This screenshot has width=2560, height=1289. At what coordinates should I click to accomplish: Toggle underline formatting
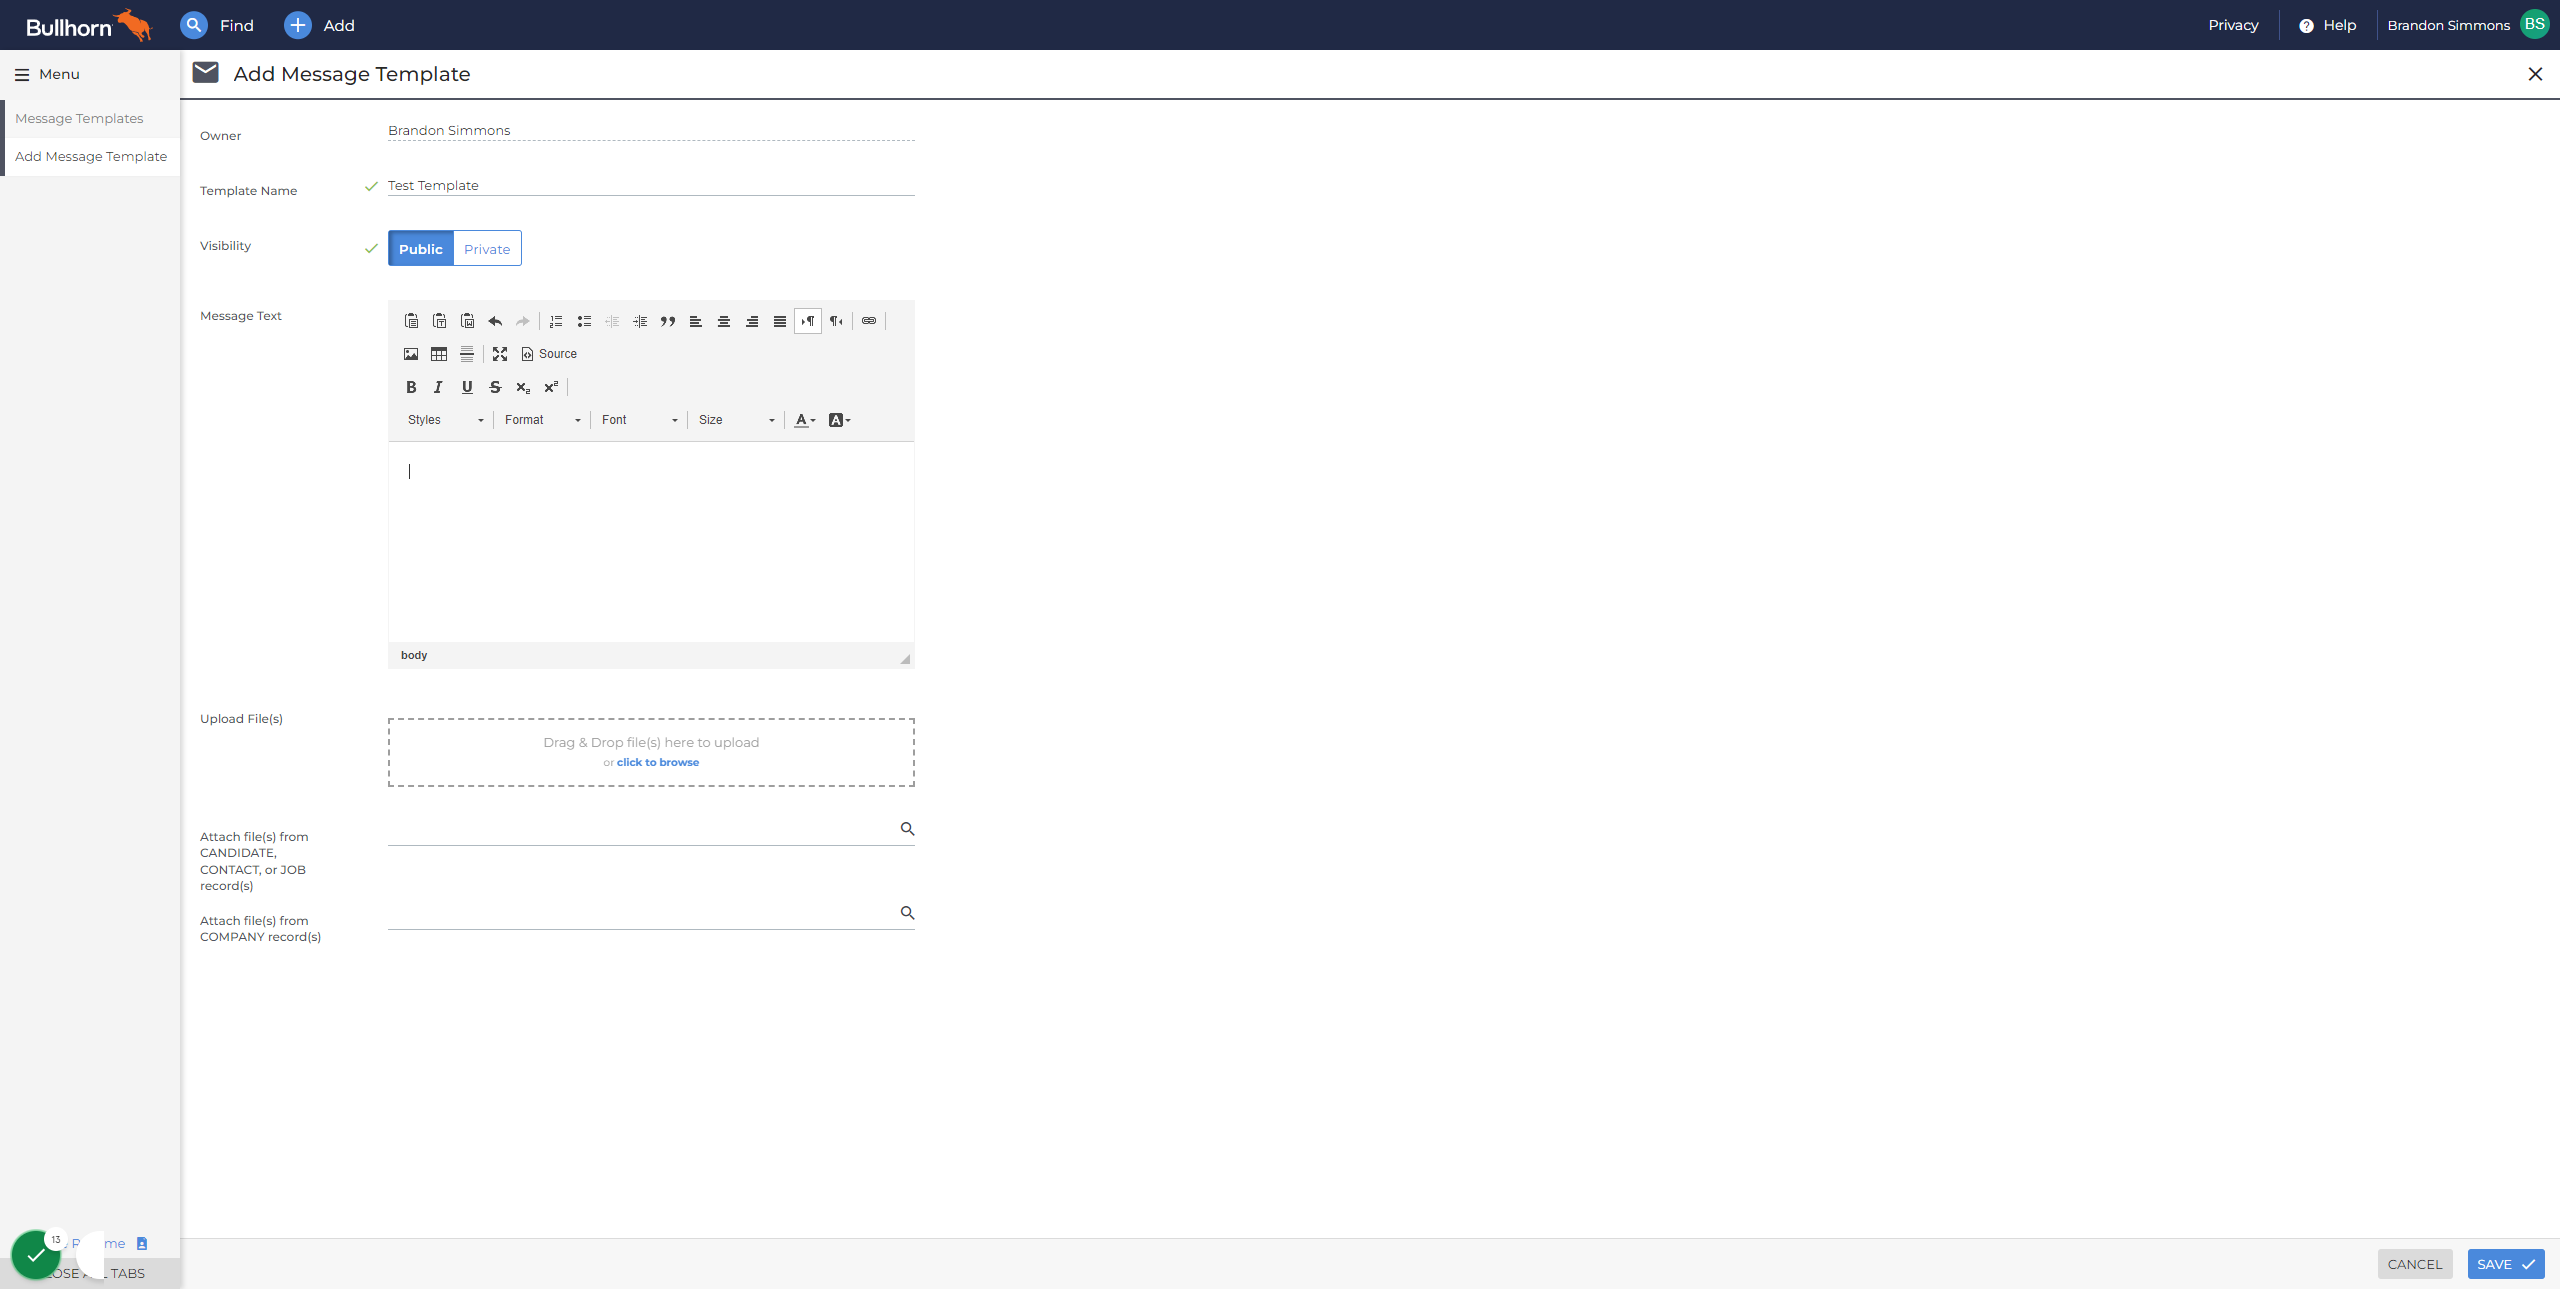click(467, 387)
